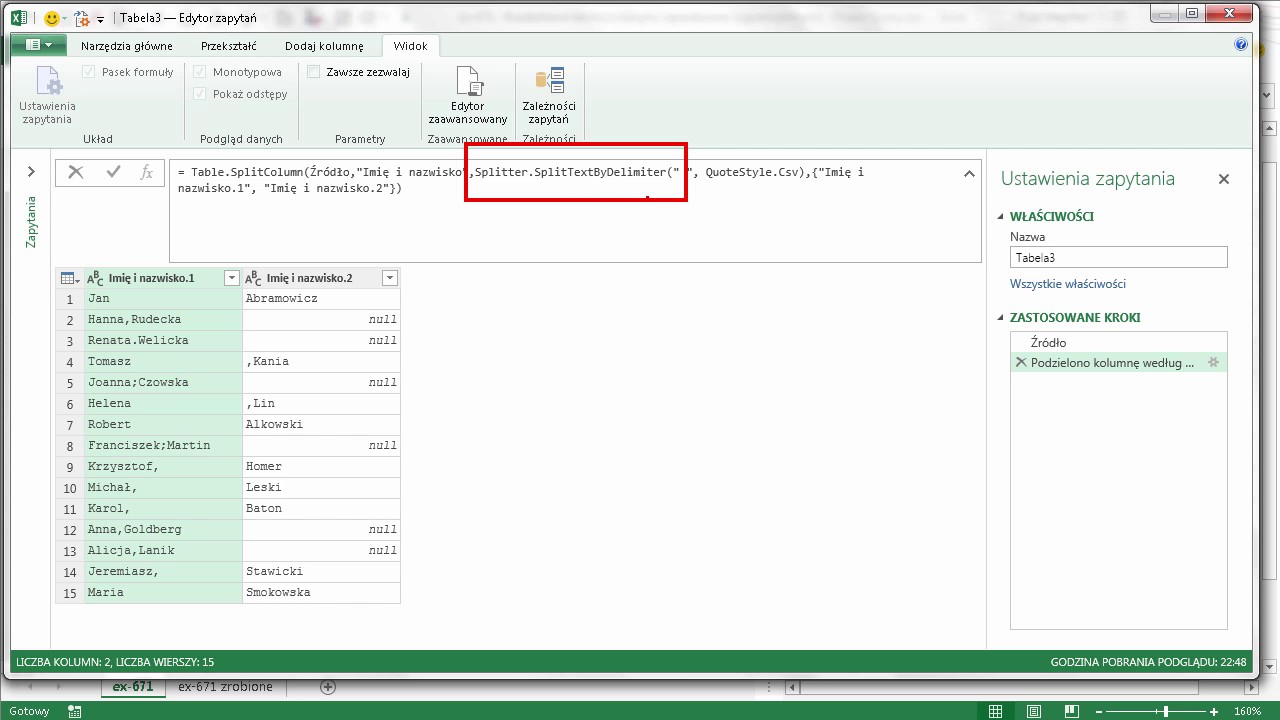1280x720 pixels.
Task: Collapse the ZASTOSOWANE KROKI section
Action: click(1001, 318)
